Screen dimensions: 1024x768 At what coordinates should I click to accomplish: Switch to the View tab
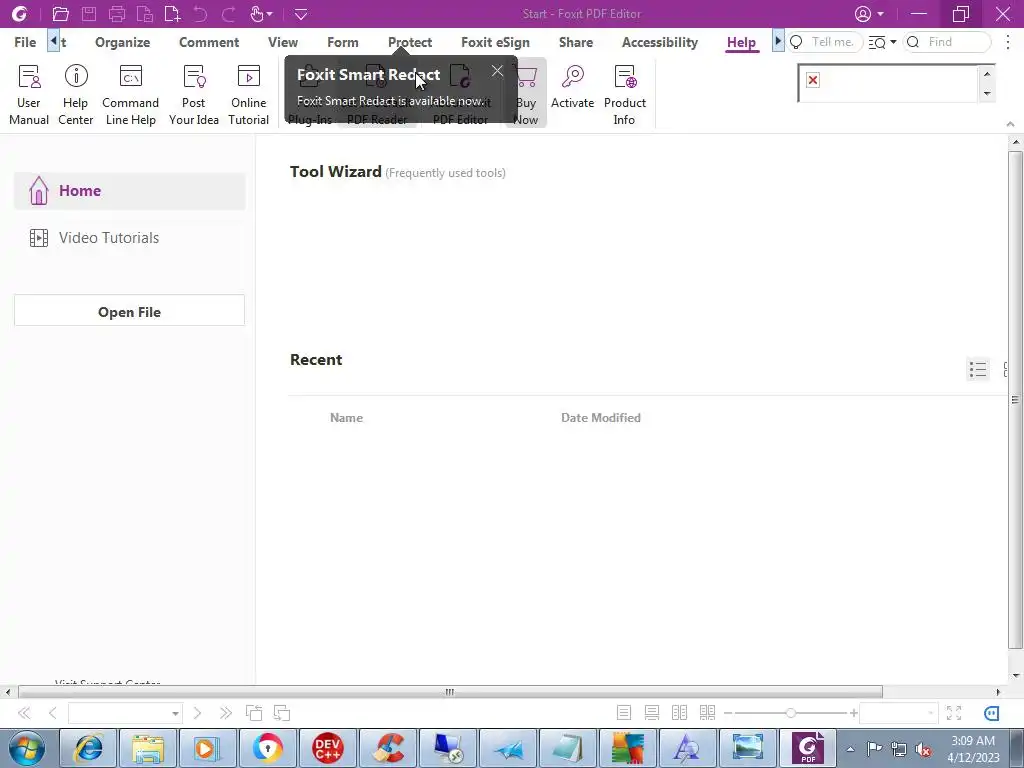point(283,42)
